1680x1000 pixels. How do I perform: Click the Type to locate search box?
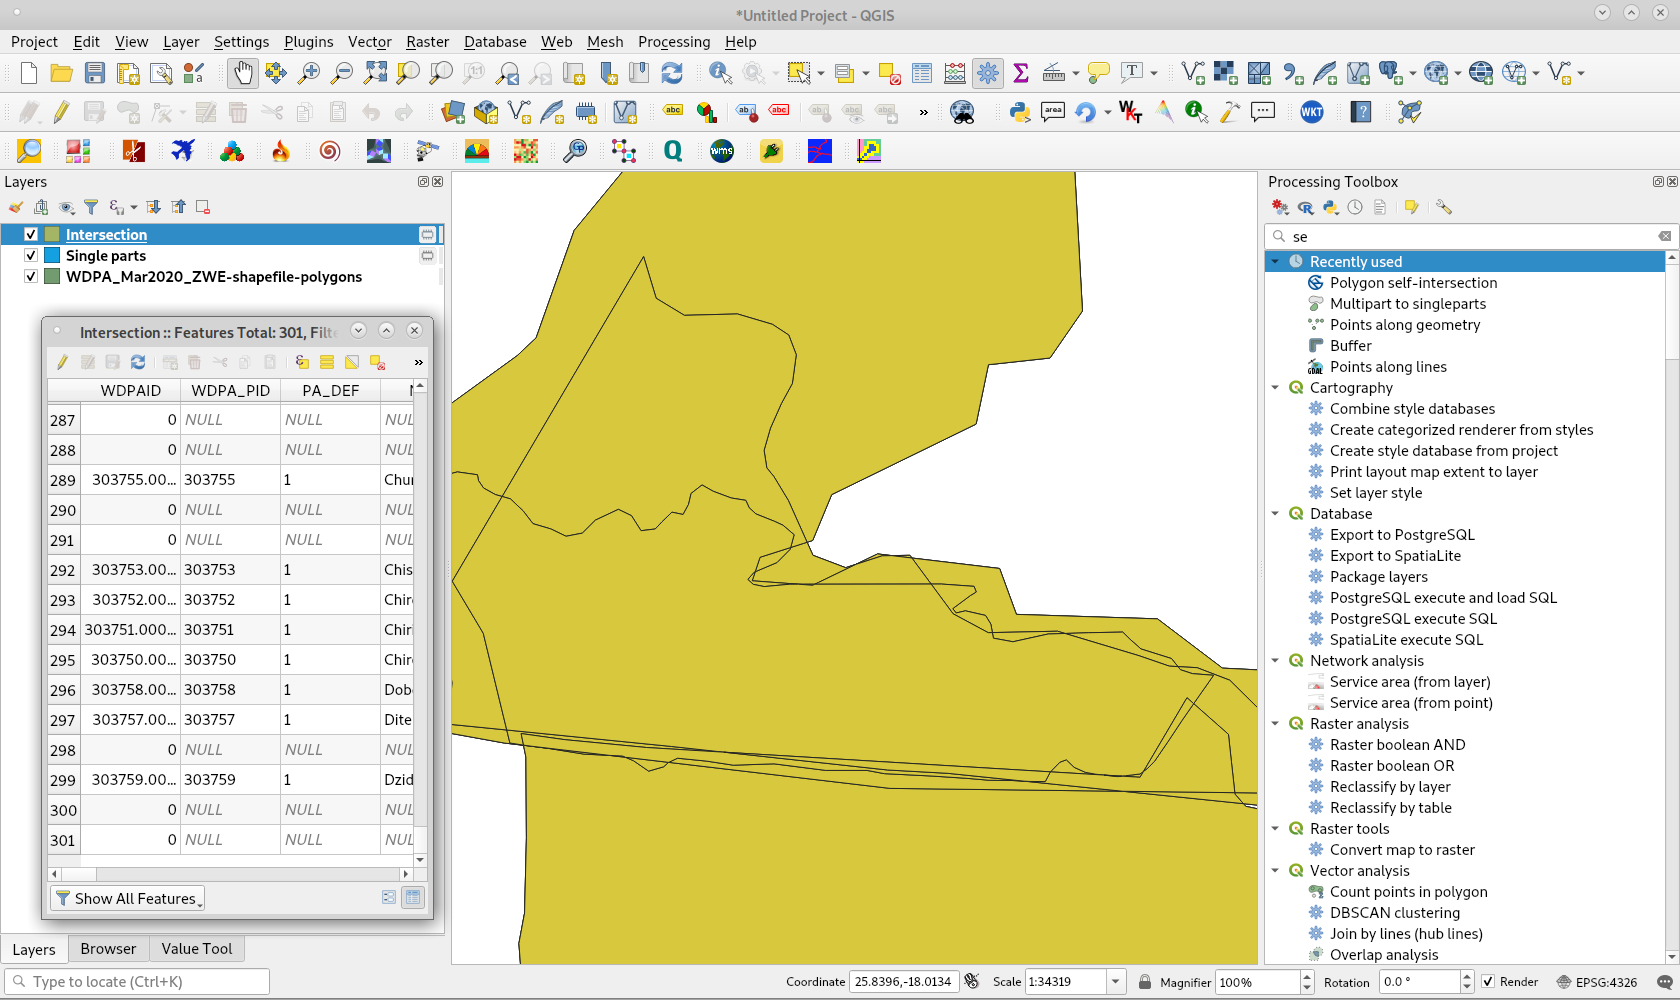(x=137, y=982)
